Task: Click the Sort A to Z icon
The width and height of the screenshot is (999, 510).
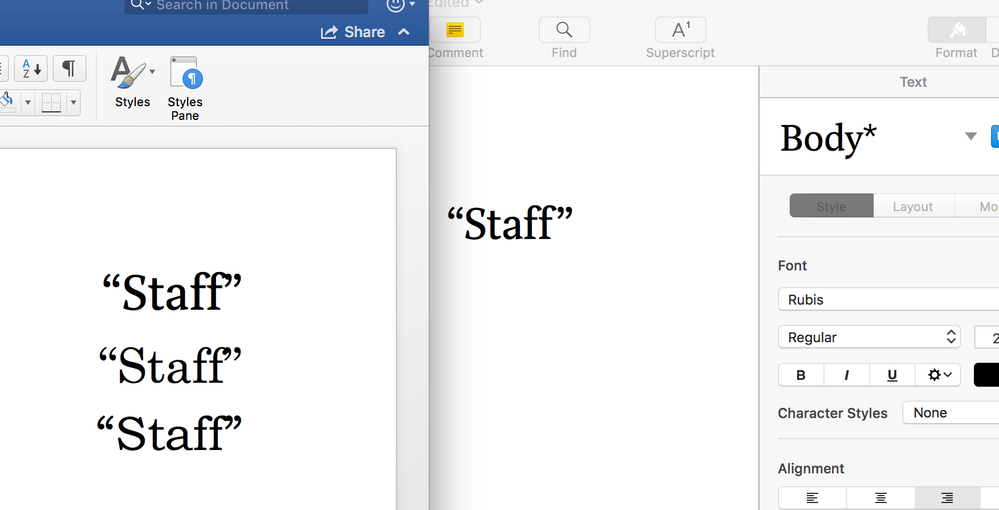Action: pos(31,69)
